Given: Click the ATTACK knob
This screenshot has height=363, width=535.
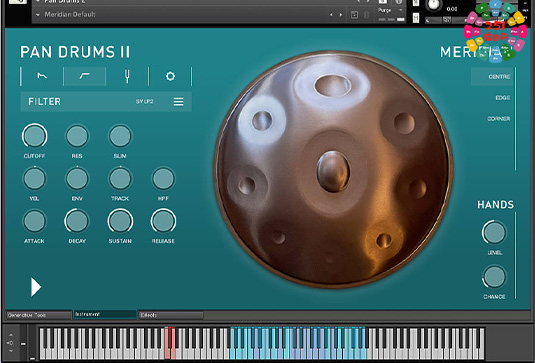Looking at the screenshot, I should [34, 221].
